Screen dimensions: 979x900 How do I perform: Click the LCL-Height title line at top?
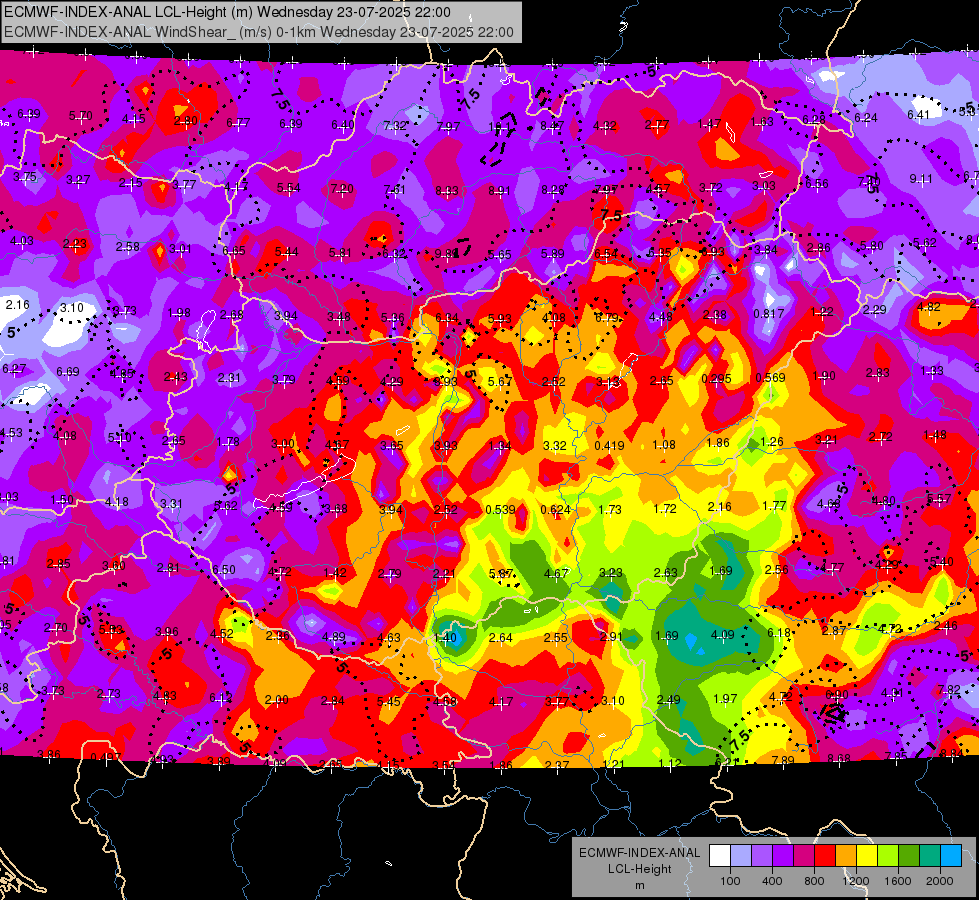[227, 12]
